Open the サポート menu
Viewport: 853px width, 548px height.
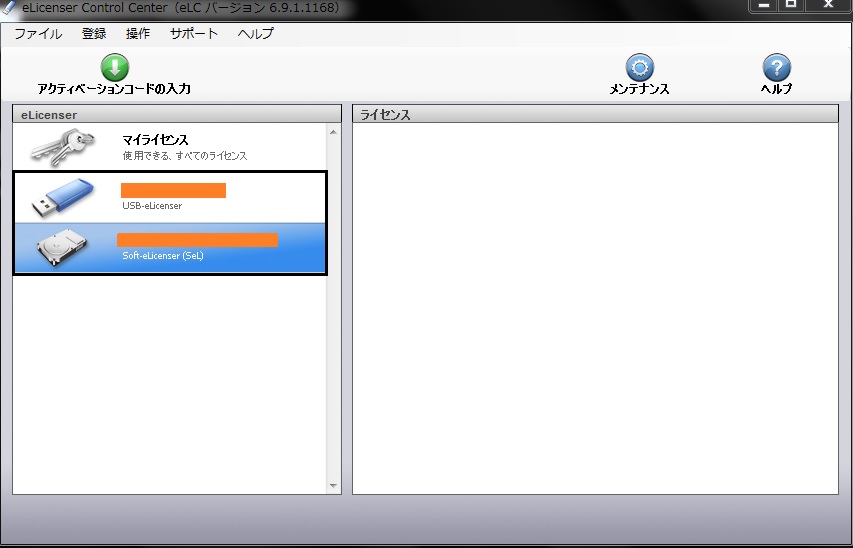[x=194, y=34]
